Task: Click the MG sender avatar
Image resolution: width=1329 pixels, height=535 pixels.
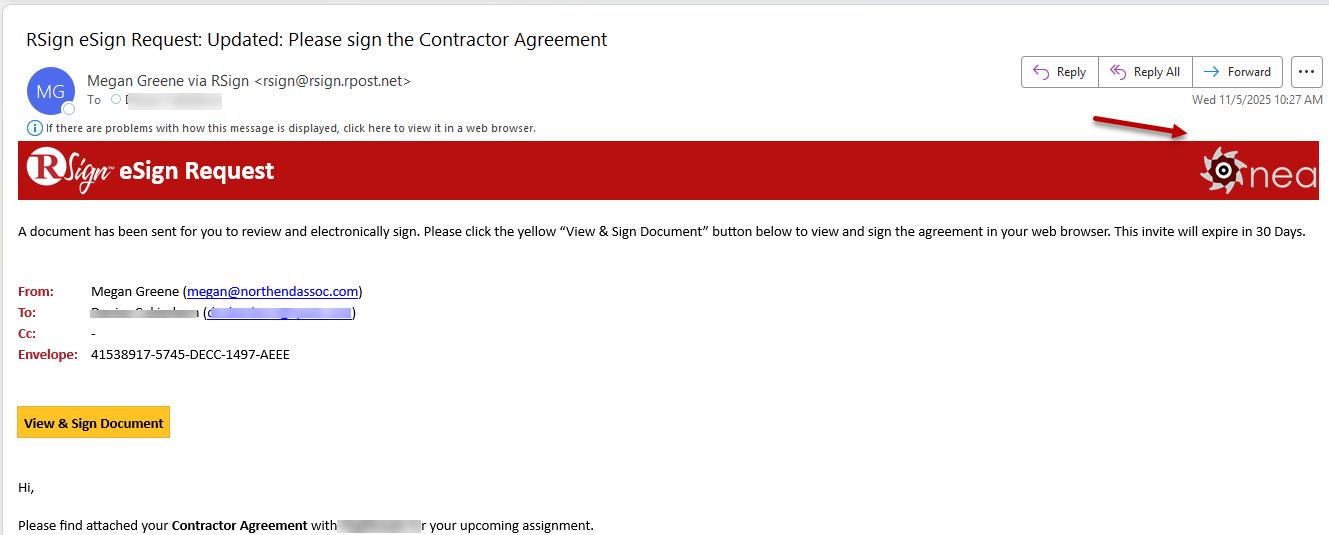Action: click(x=50, y=91)
